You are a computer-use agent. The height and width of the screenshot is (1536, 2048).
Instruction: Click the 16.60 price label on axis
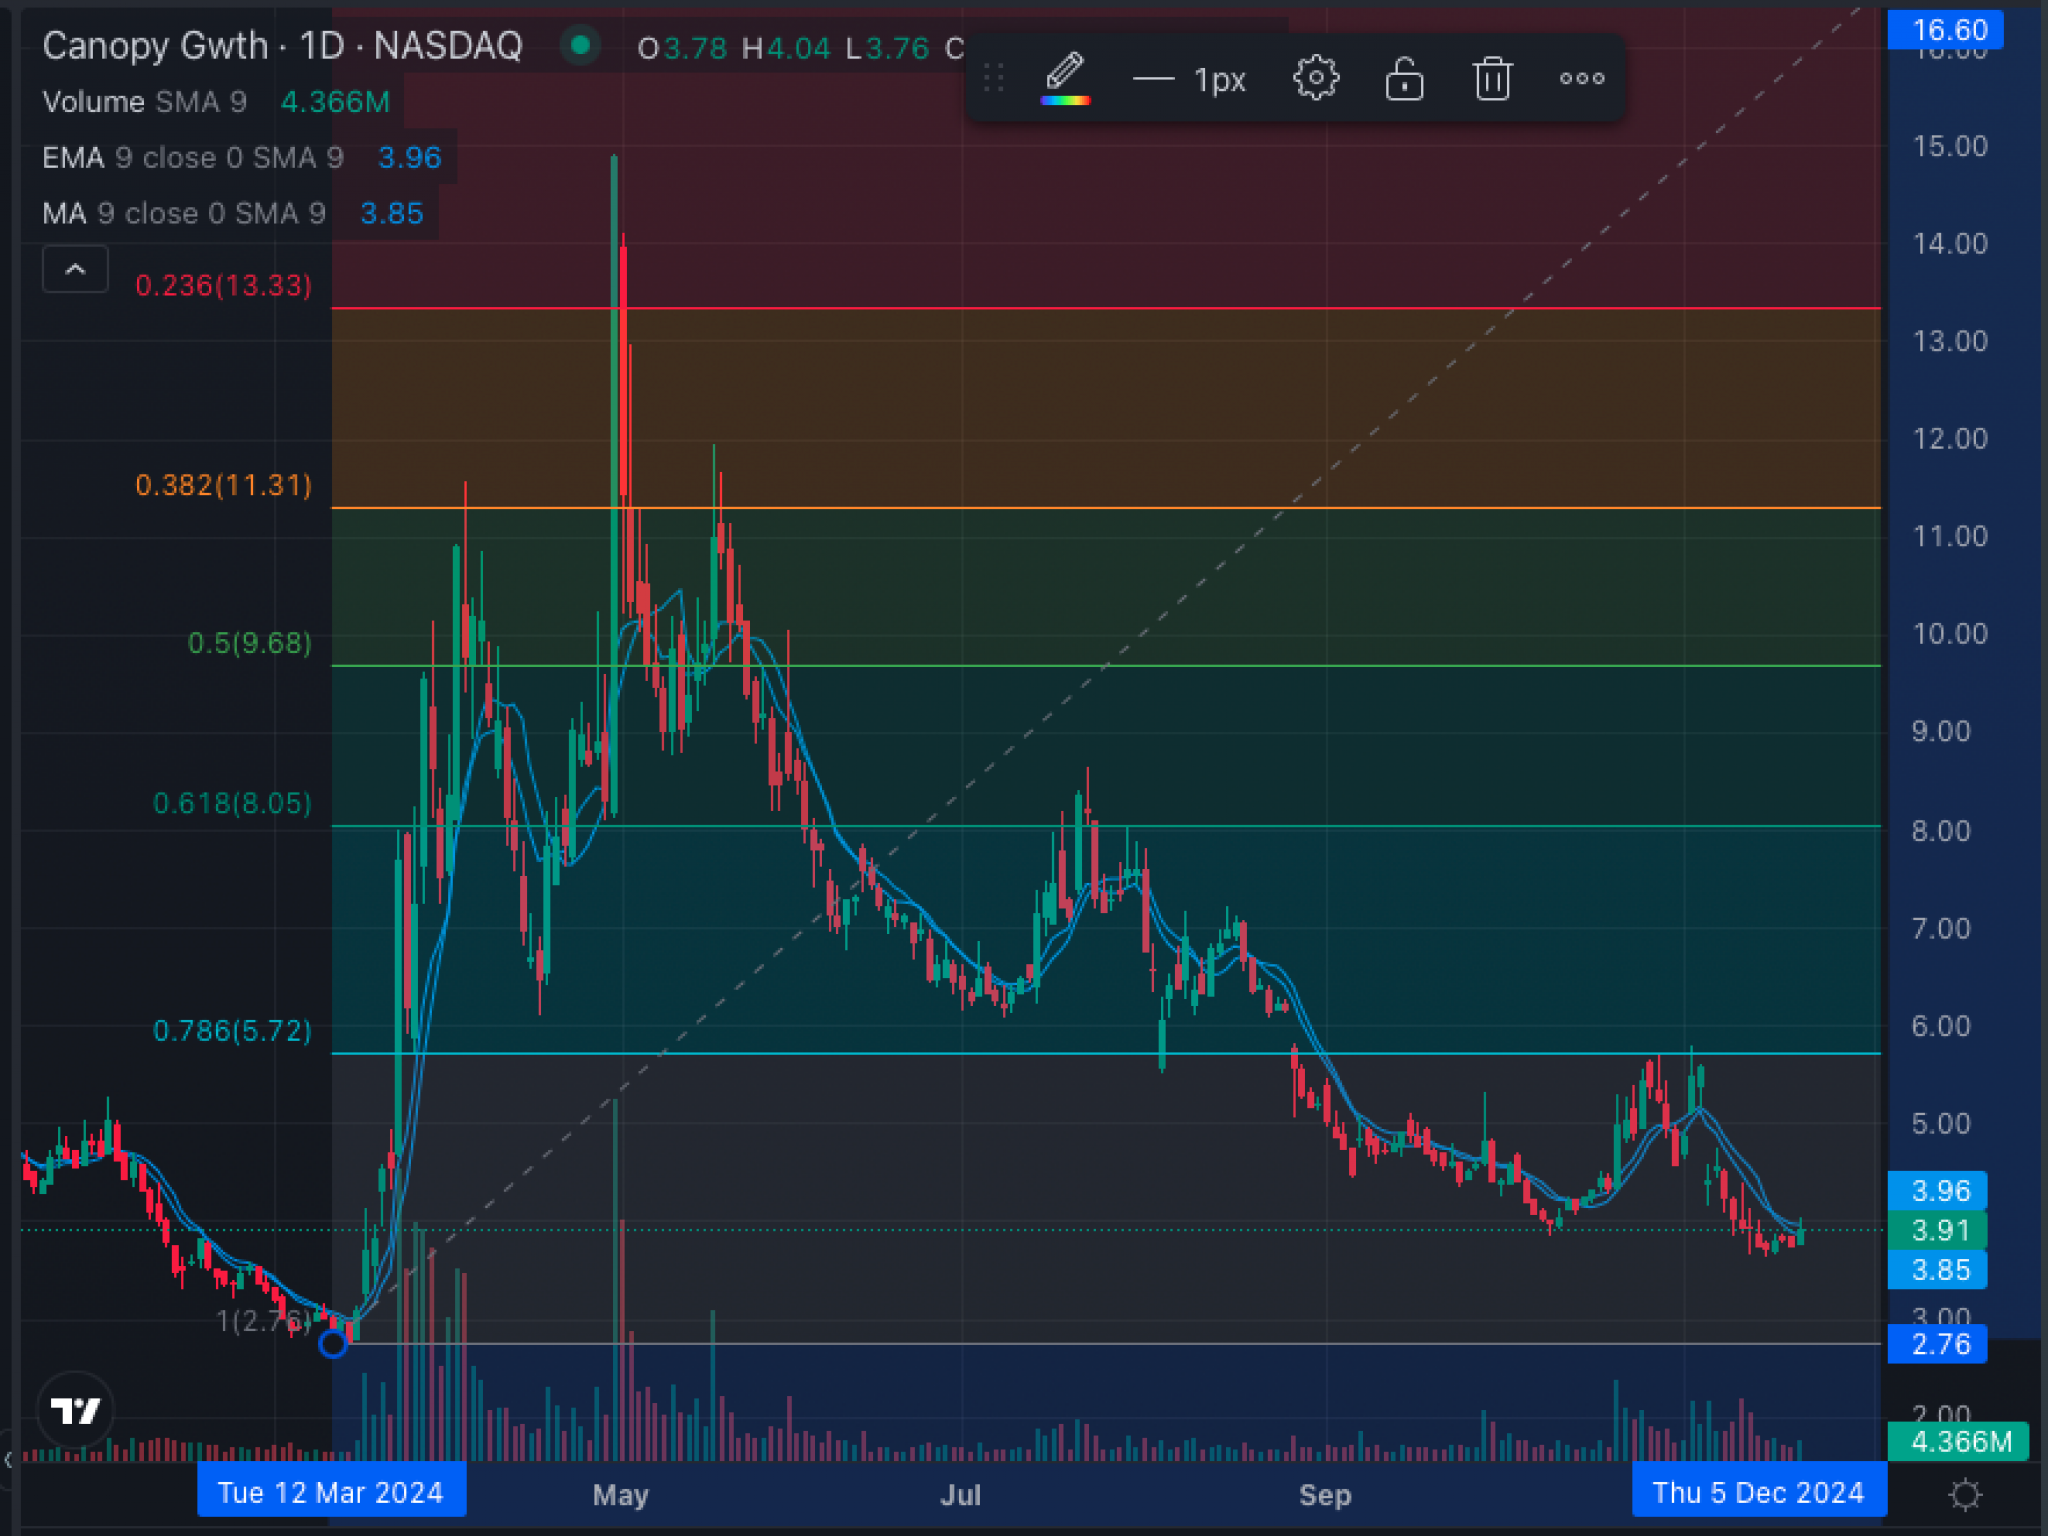[x=1945, y=30]
